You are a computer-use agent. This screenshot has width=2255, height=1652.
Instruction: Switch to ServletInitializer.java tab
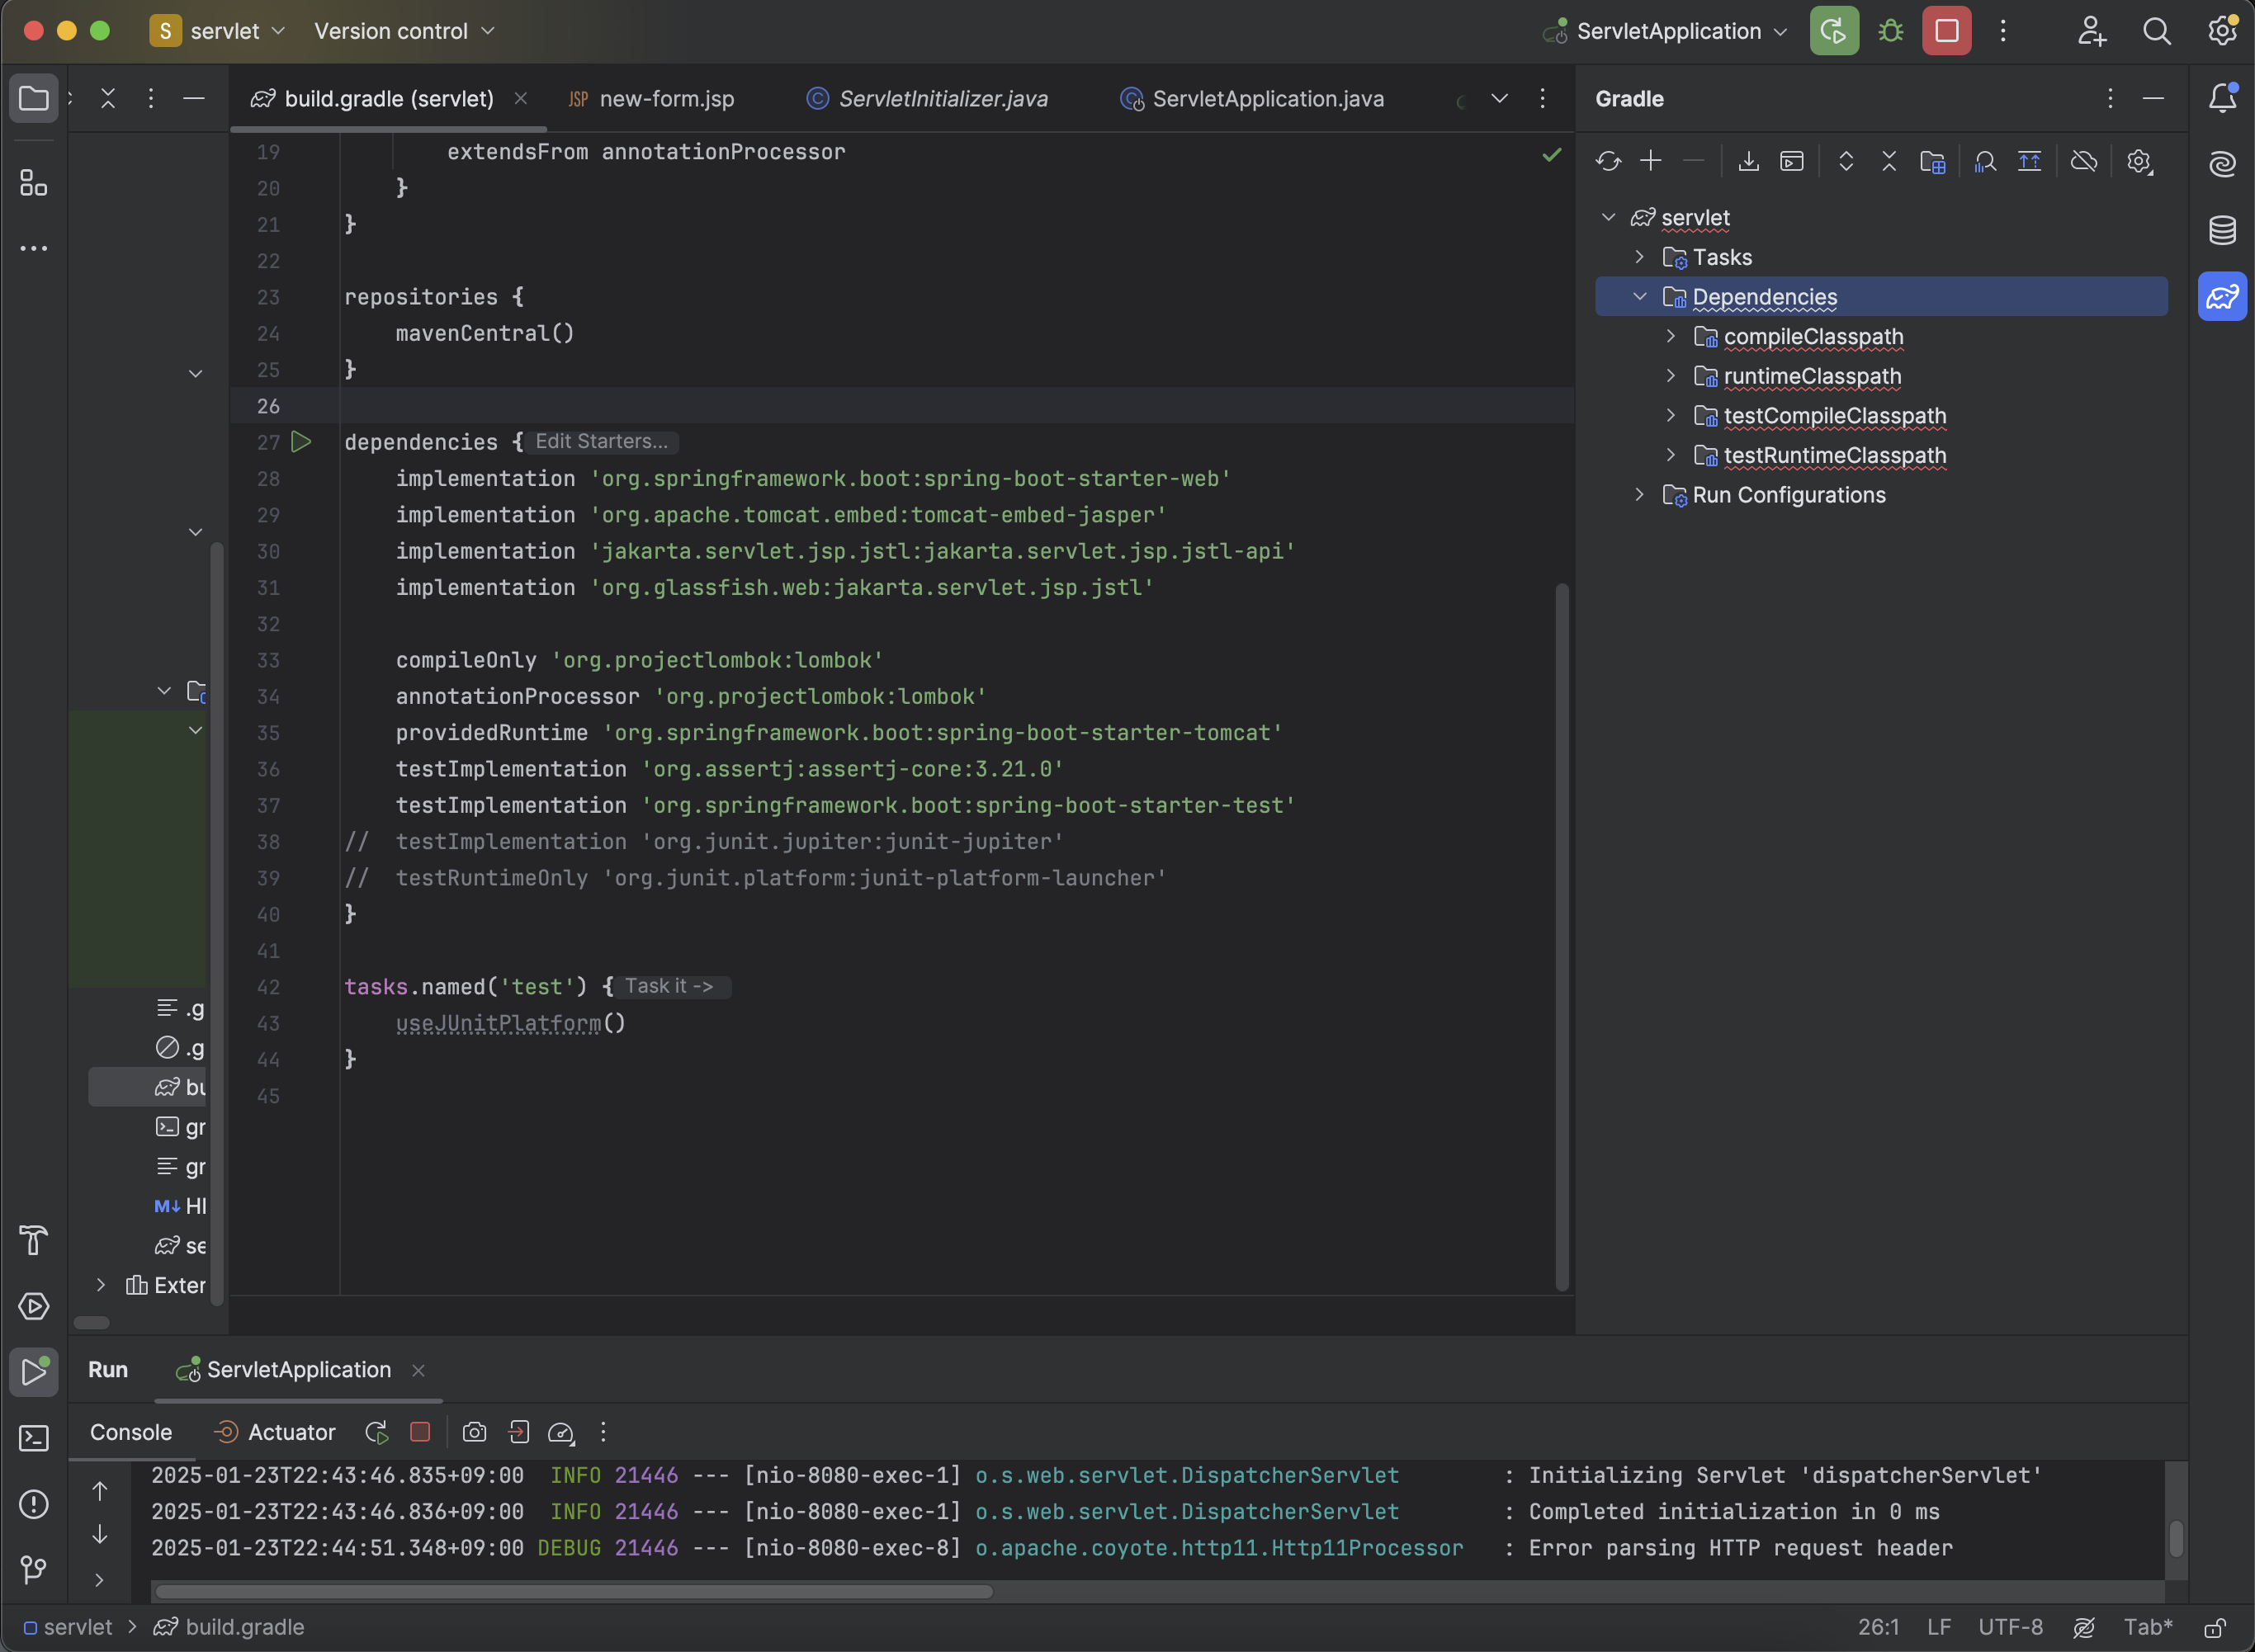pos(928,98)
